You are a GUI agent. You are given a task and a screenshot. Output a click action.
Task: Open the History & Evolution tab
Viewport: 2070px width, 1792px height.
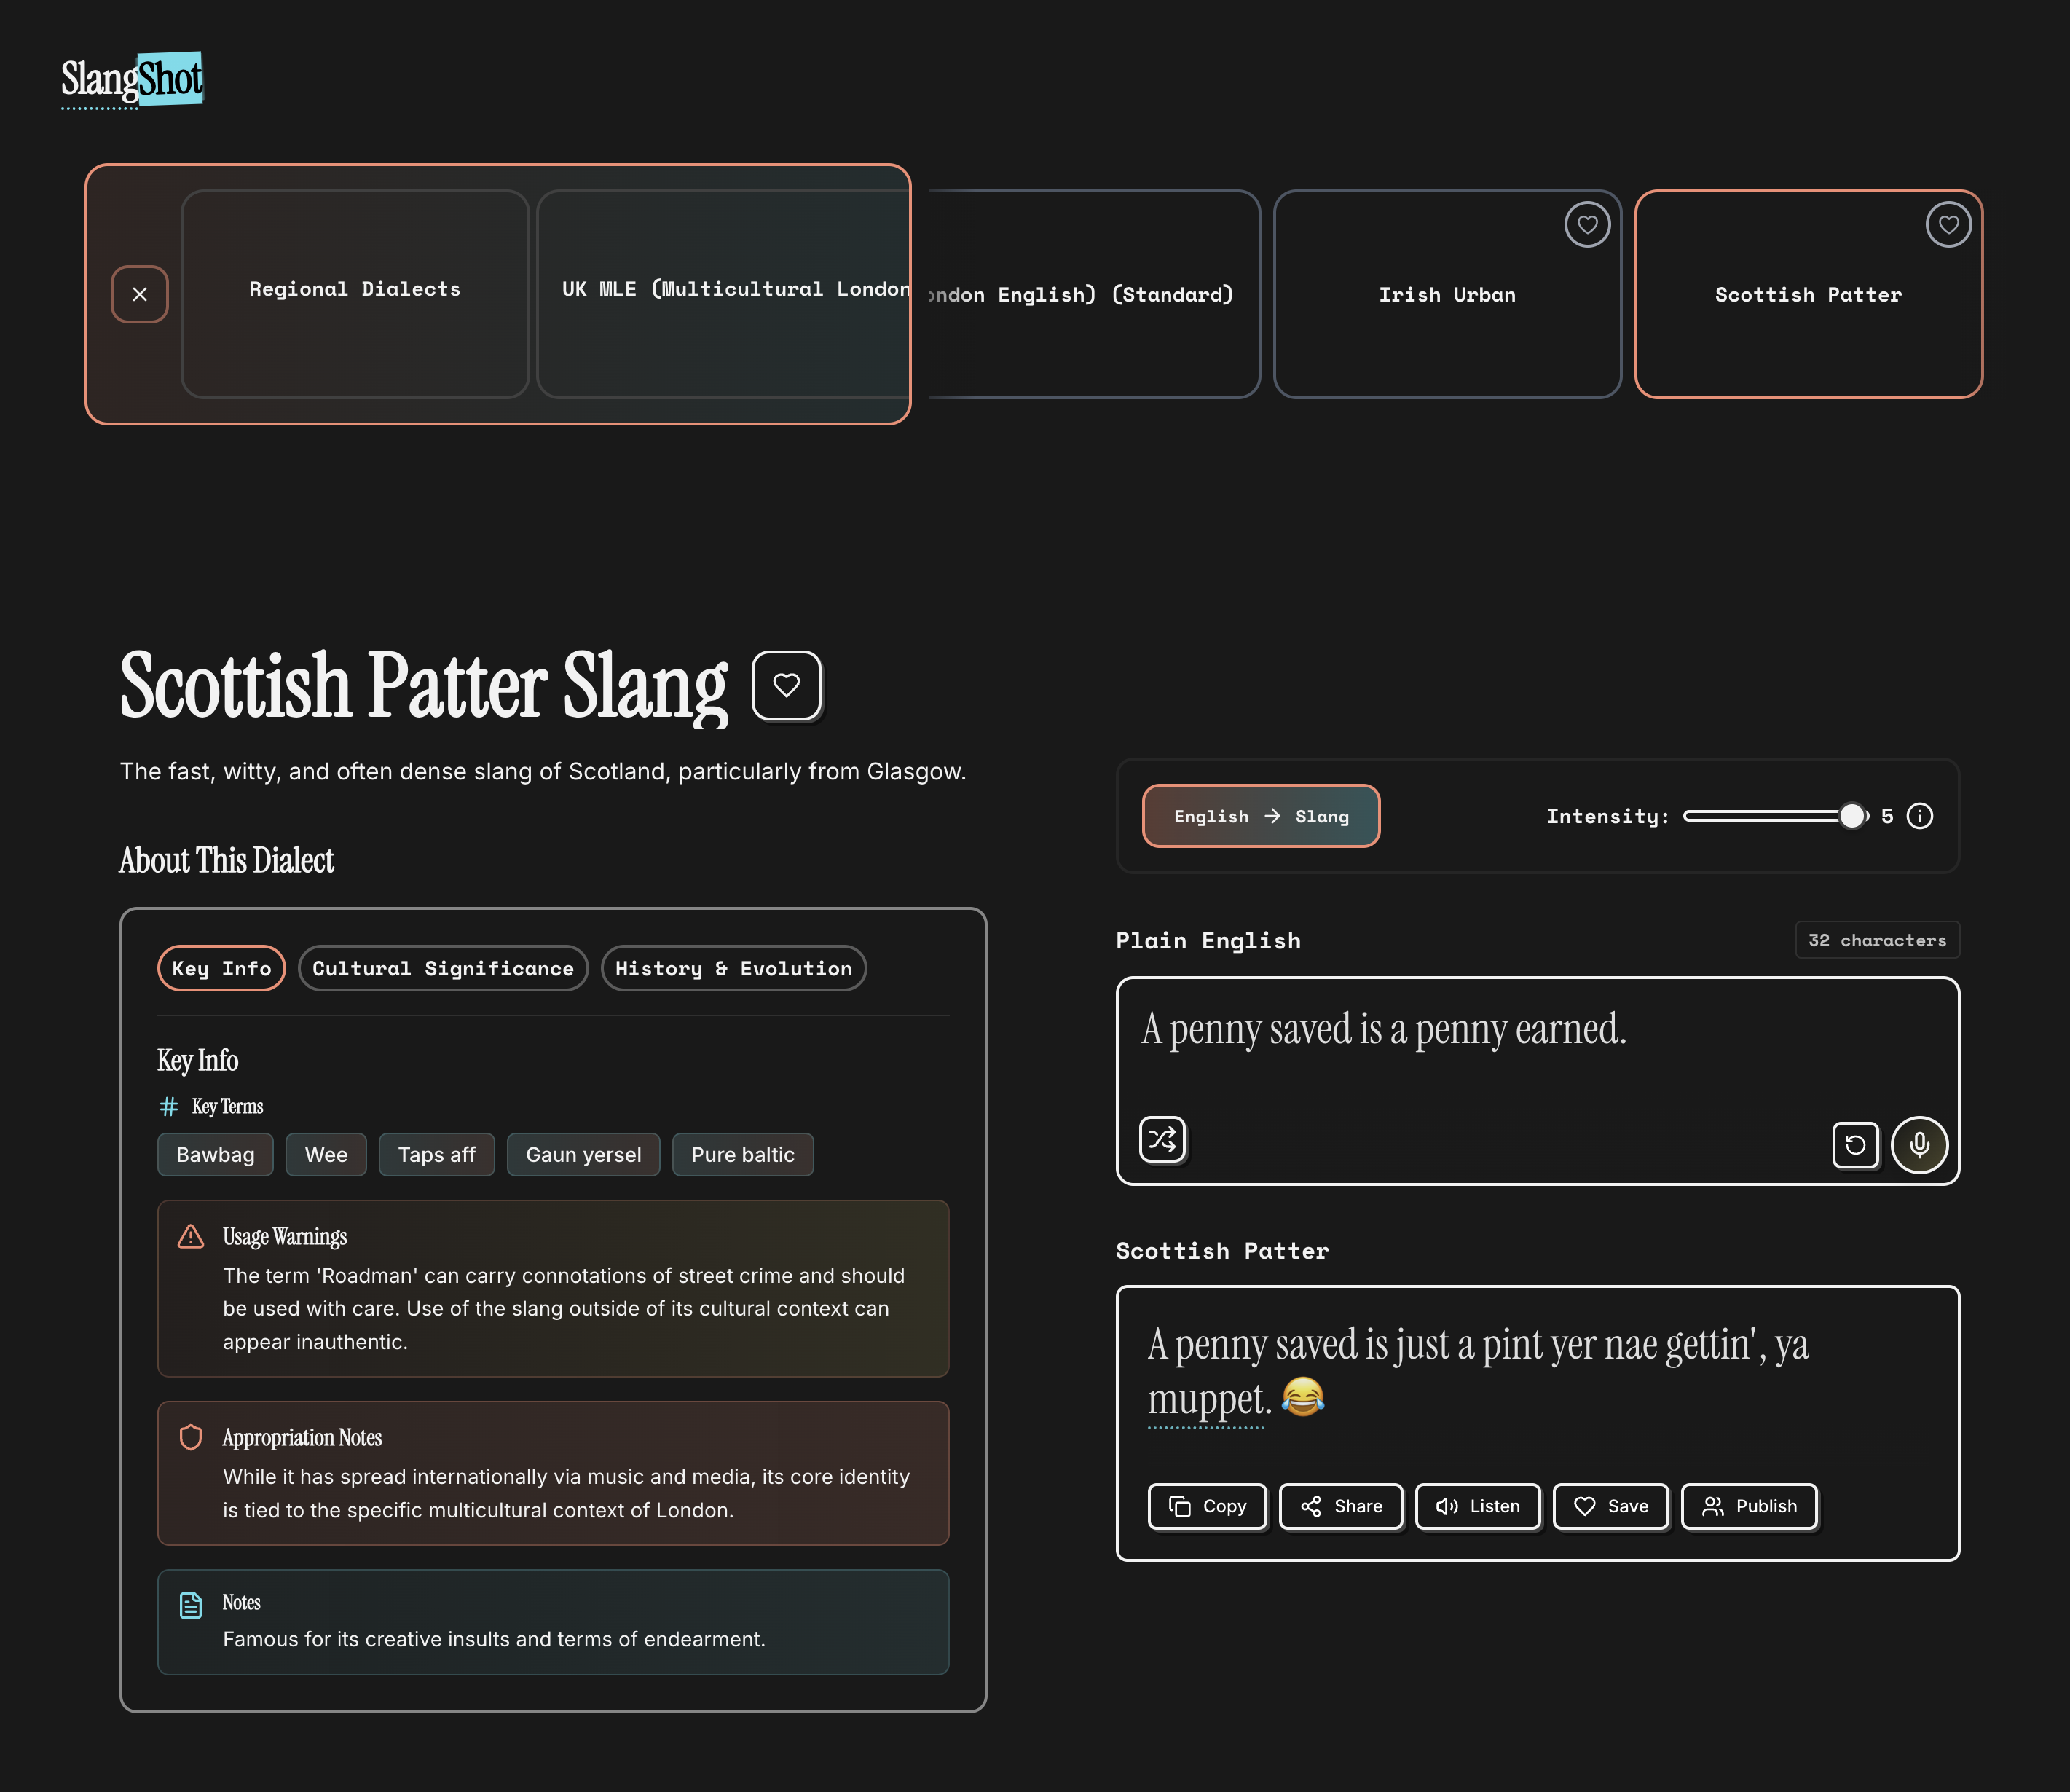tap(733, 968)
